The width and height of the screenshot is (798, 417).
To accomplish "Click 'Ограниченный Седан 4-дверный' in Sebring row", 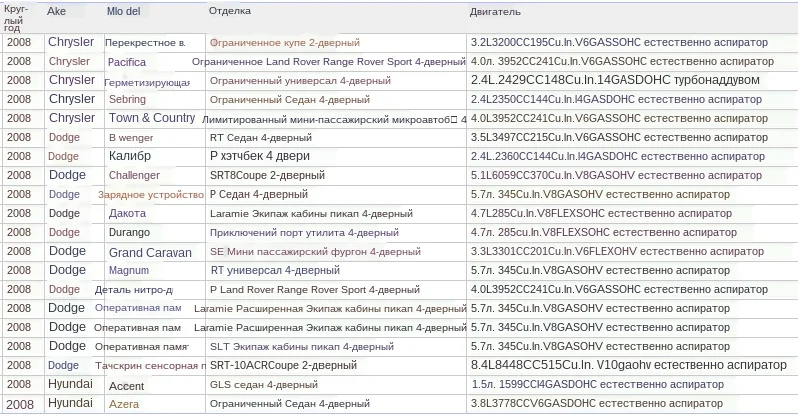I will click(x=290, y=100).
